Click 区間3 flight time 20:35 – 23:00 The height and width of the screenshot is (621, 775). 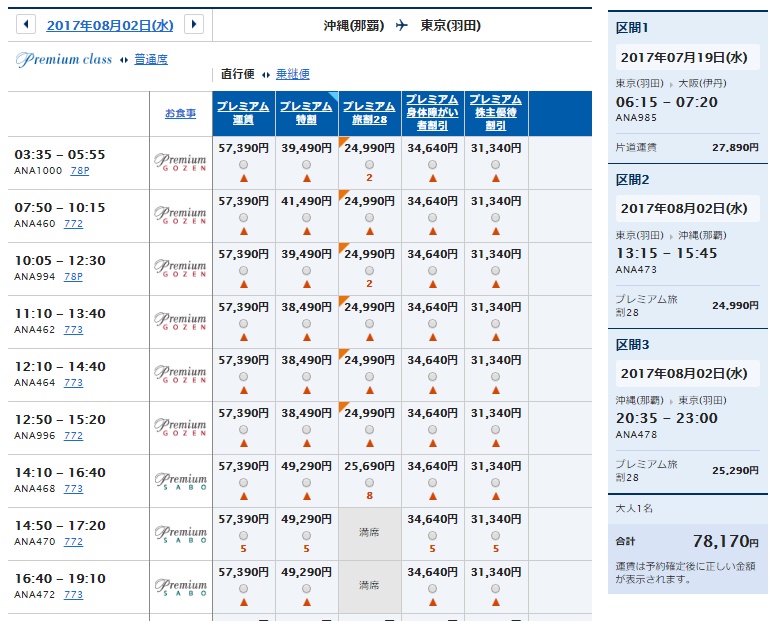(666, 419)
